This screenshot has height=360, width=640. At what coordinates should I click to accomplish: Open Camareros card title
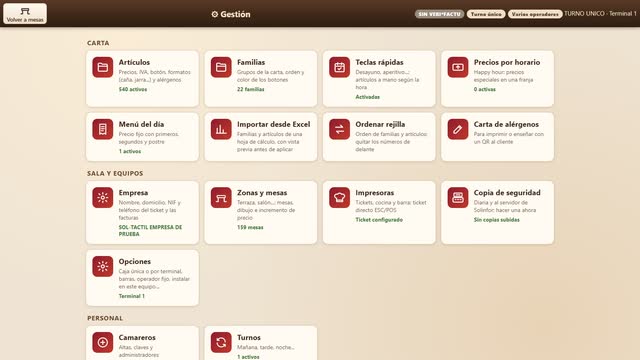click(x=137, y=338)
